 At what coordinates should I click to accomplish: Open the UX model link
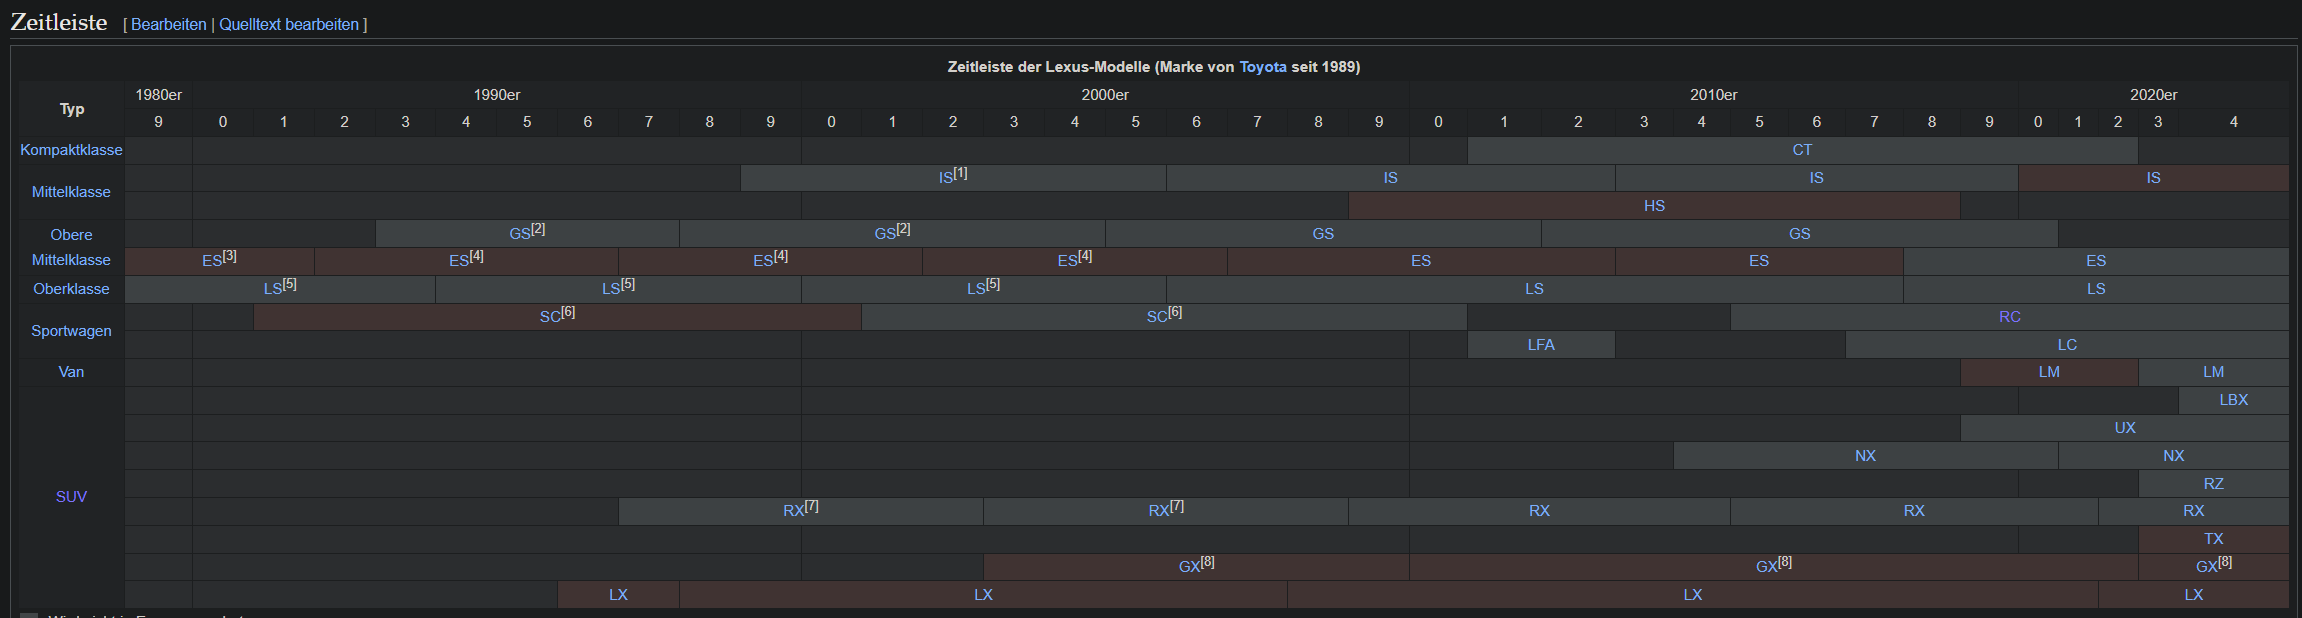tap(2125, 428)
